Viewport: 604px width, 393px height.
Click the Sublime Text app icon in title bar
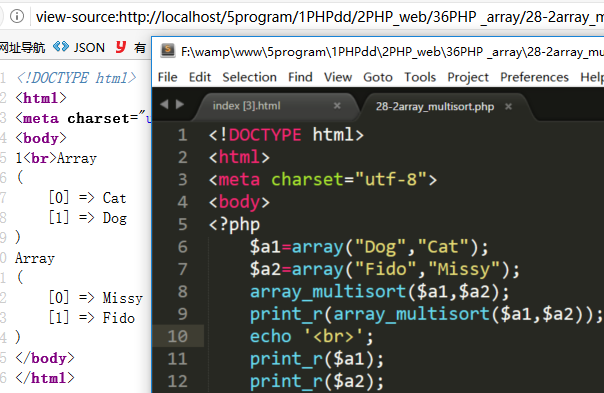click(x=168, y=50)
